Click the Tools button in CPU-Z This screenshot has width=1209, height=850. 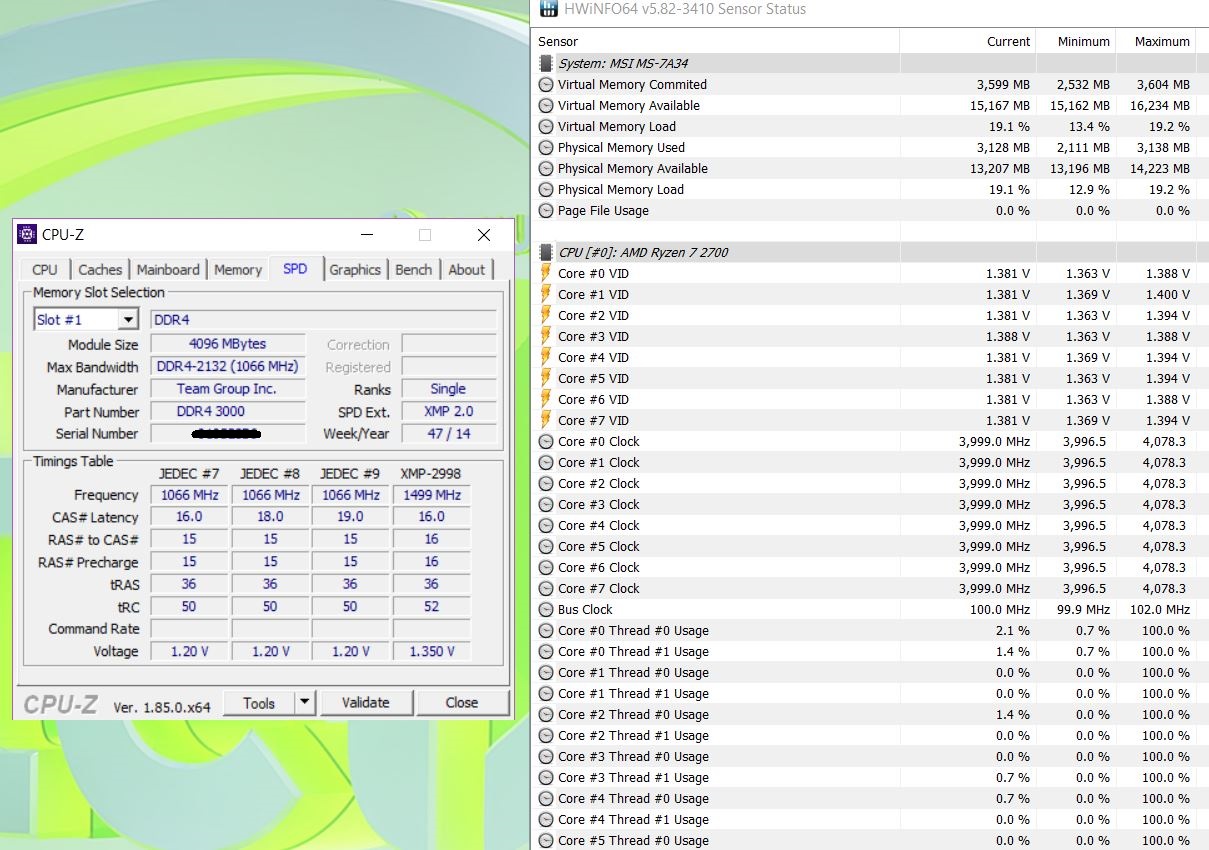[x=259, y=702]
